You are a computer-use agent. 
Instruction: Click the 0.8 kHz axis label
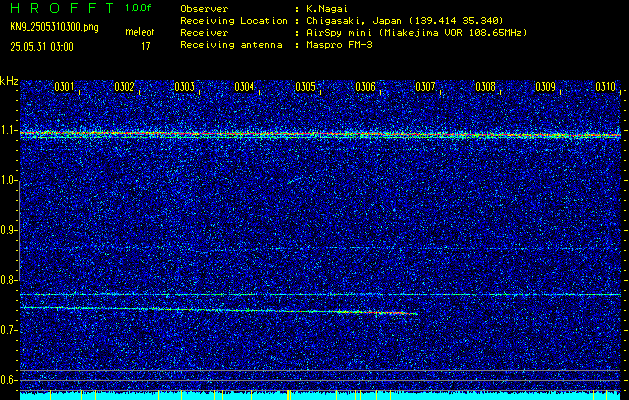pyautogui.click(x=8, y=280)
